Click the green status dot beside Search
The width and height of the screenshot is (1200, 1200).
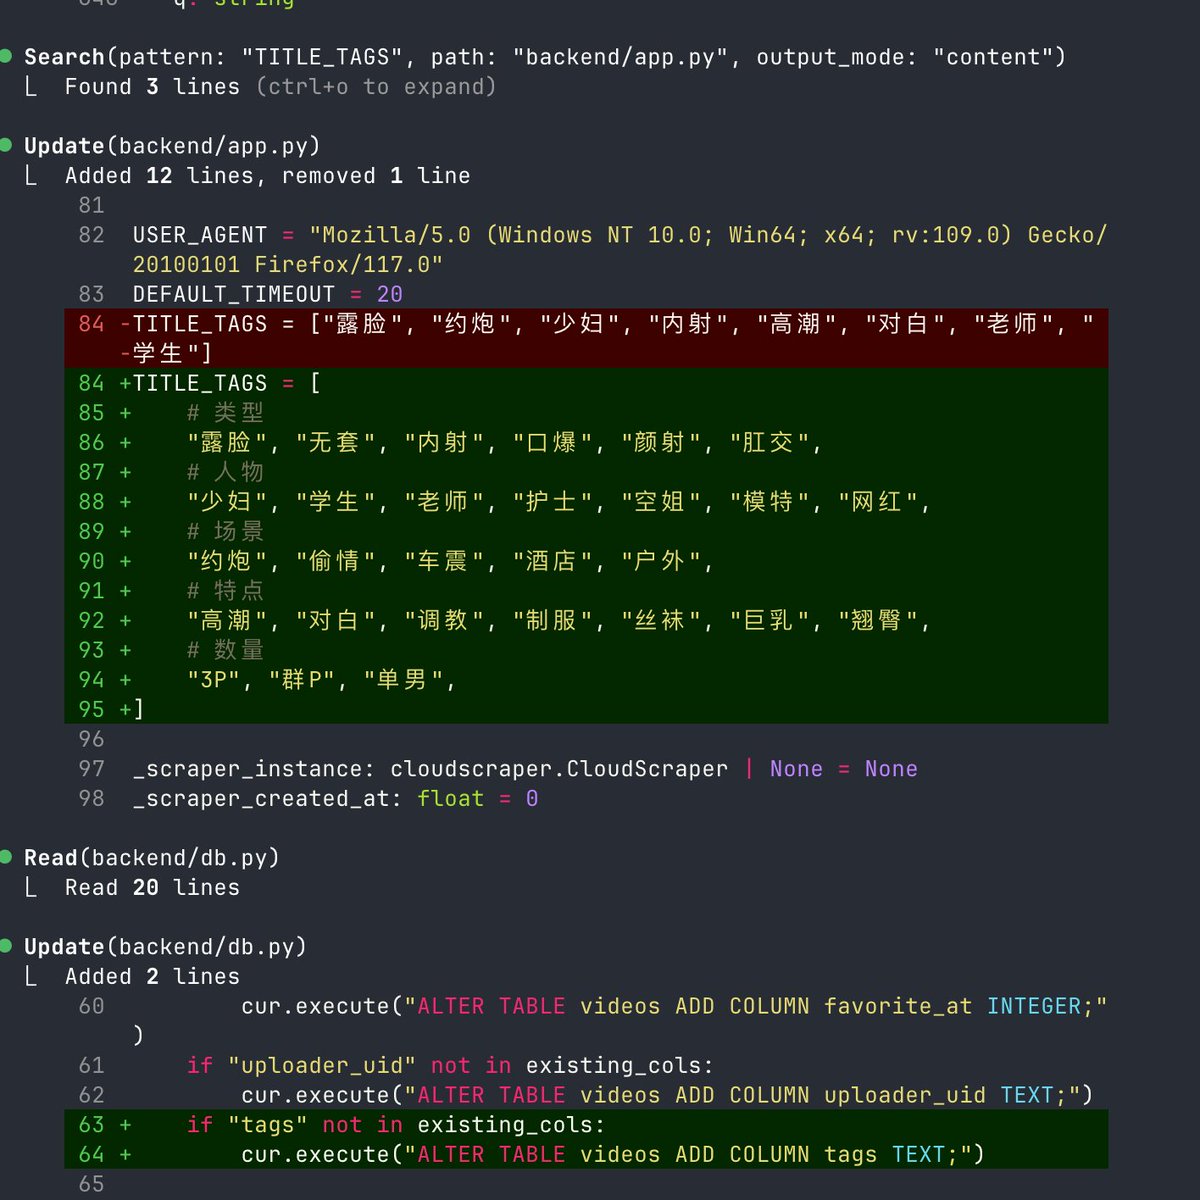pos(5,55)
